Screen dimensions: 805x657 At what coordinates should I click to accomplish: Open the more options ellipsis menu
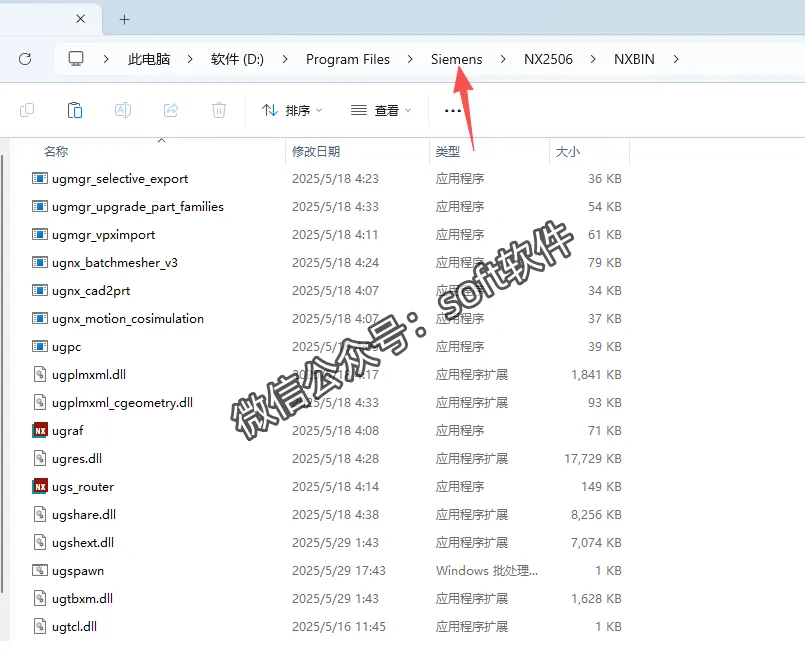[453, 110]
